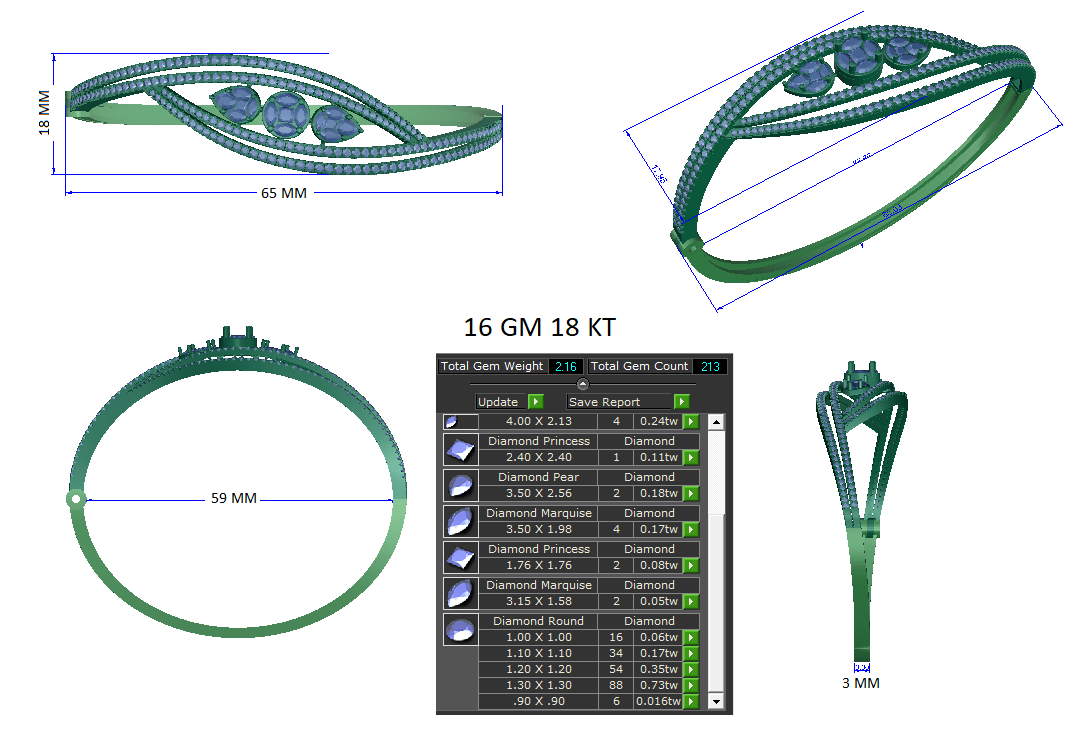Collapse the panel using the round handle
The height and width of the screenshot is (745, 1079).
coord(583,383)
